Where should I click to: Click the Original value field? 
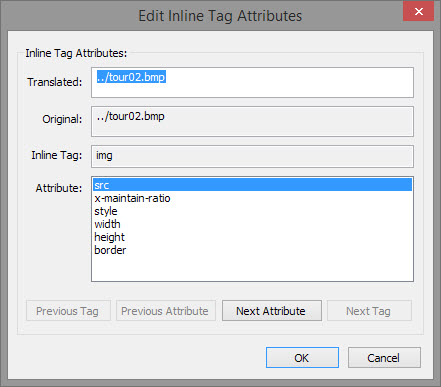[252, 121]
